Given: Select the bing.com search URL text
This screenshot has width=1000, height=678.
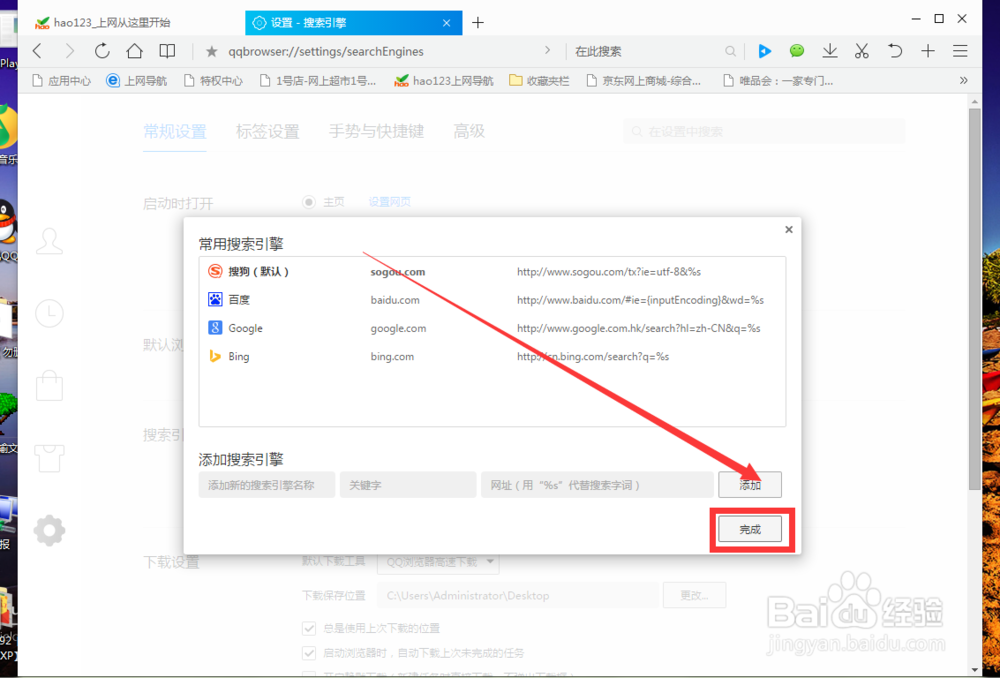Looking at the screenshot, I should 593,357.
